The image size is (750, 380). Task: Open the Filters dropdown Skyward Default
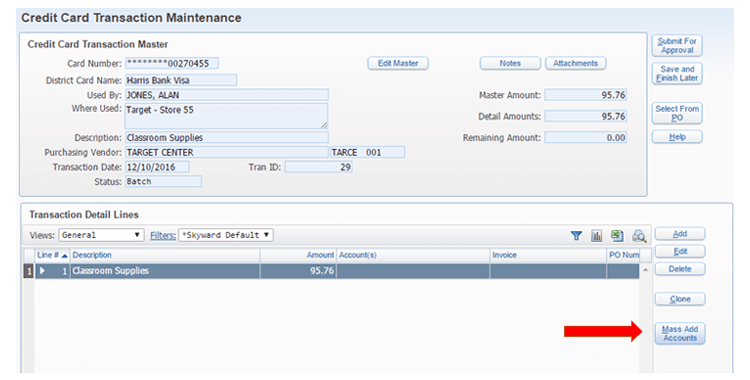tap(226, 235)
